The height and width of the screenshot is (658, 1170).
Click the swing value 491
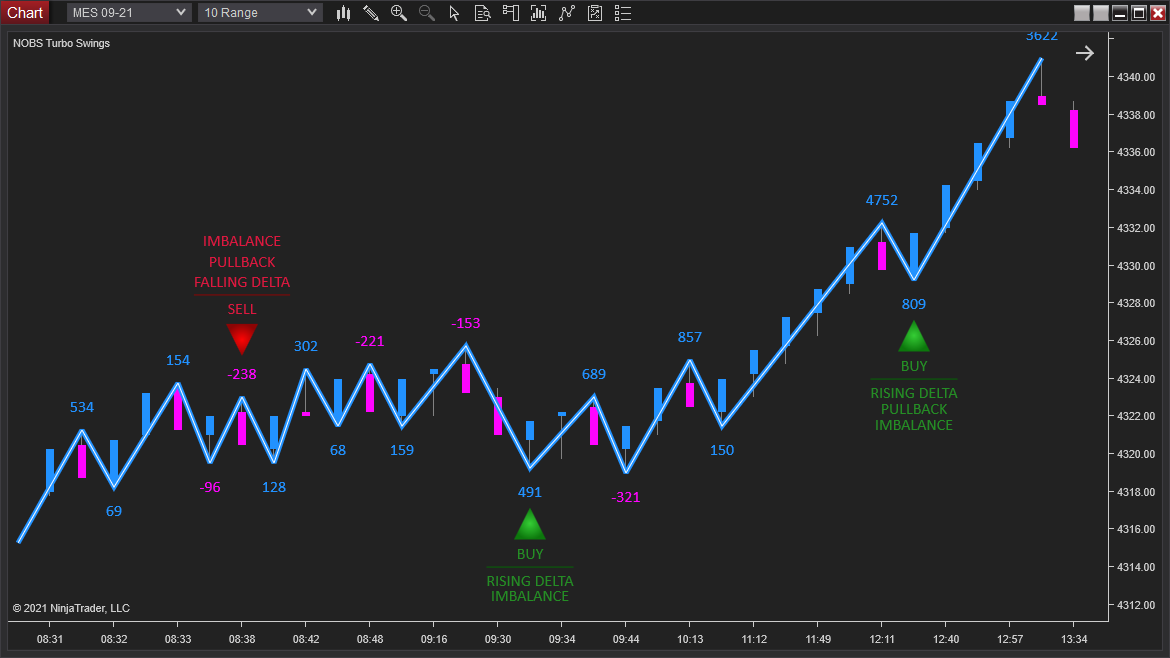[x=530, y=492]
